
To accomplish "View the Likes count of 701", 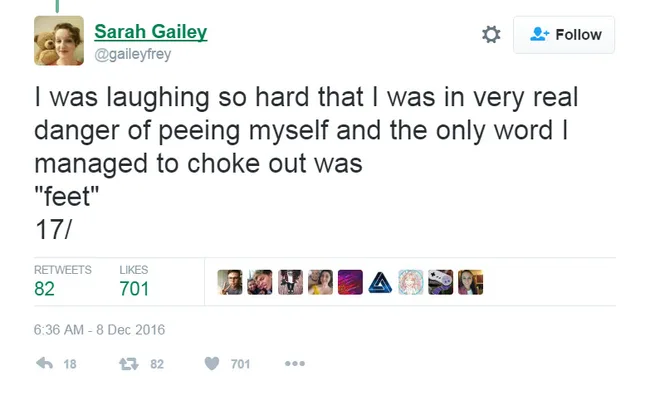I will (x=134, y=289).
